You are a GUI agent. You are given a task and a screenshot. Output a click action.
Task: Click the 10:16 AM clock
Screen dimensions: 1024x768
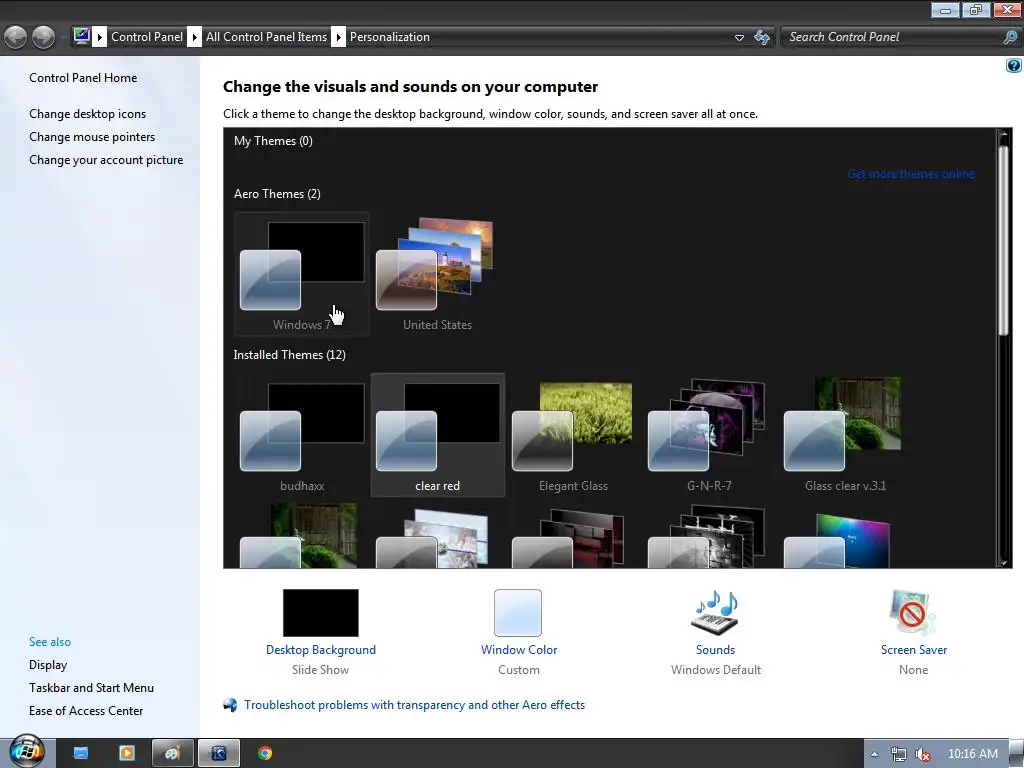pos(972,754)
